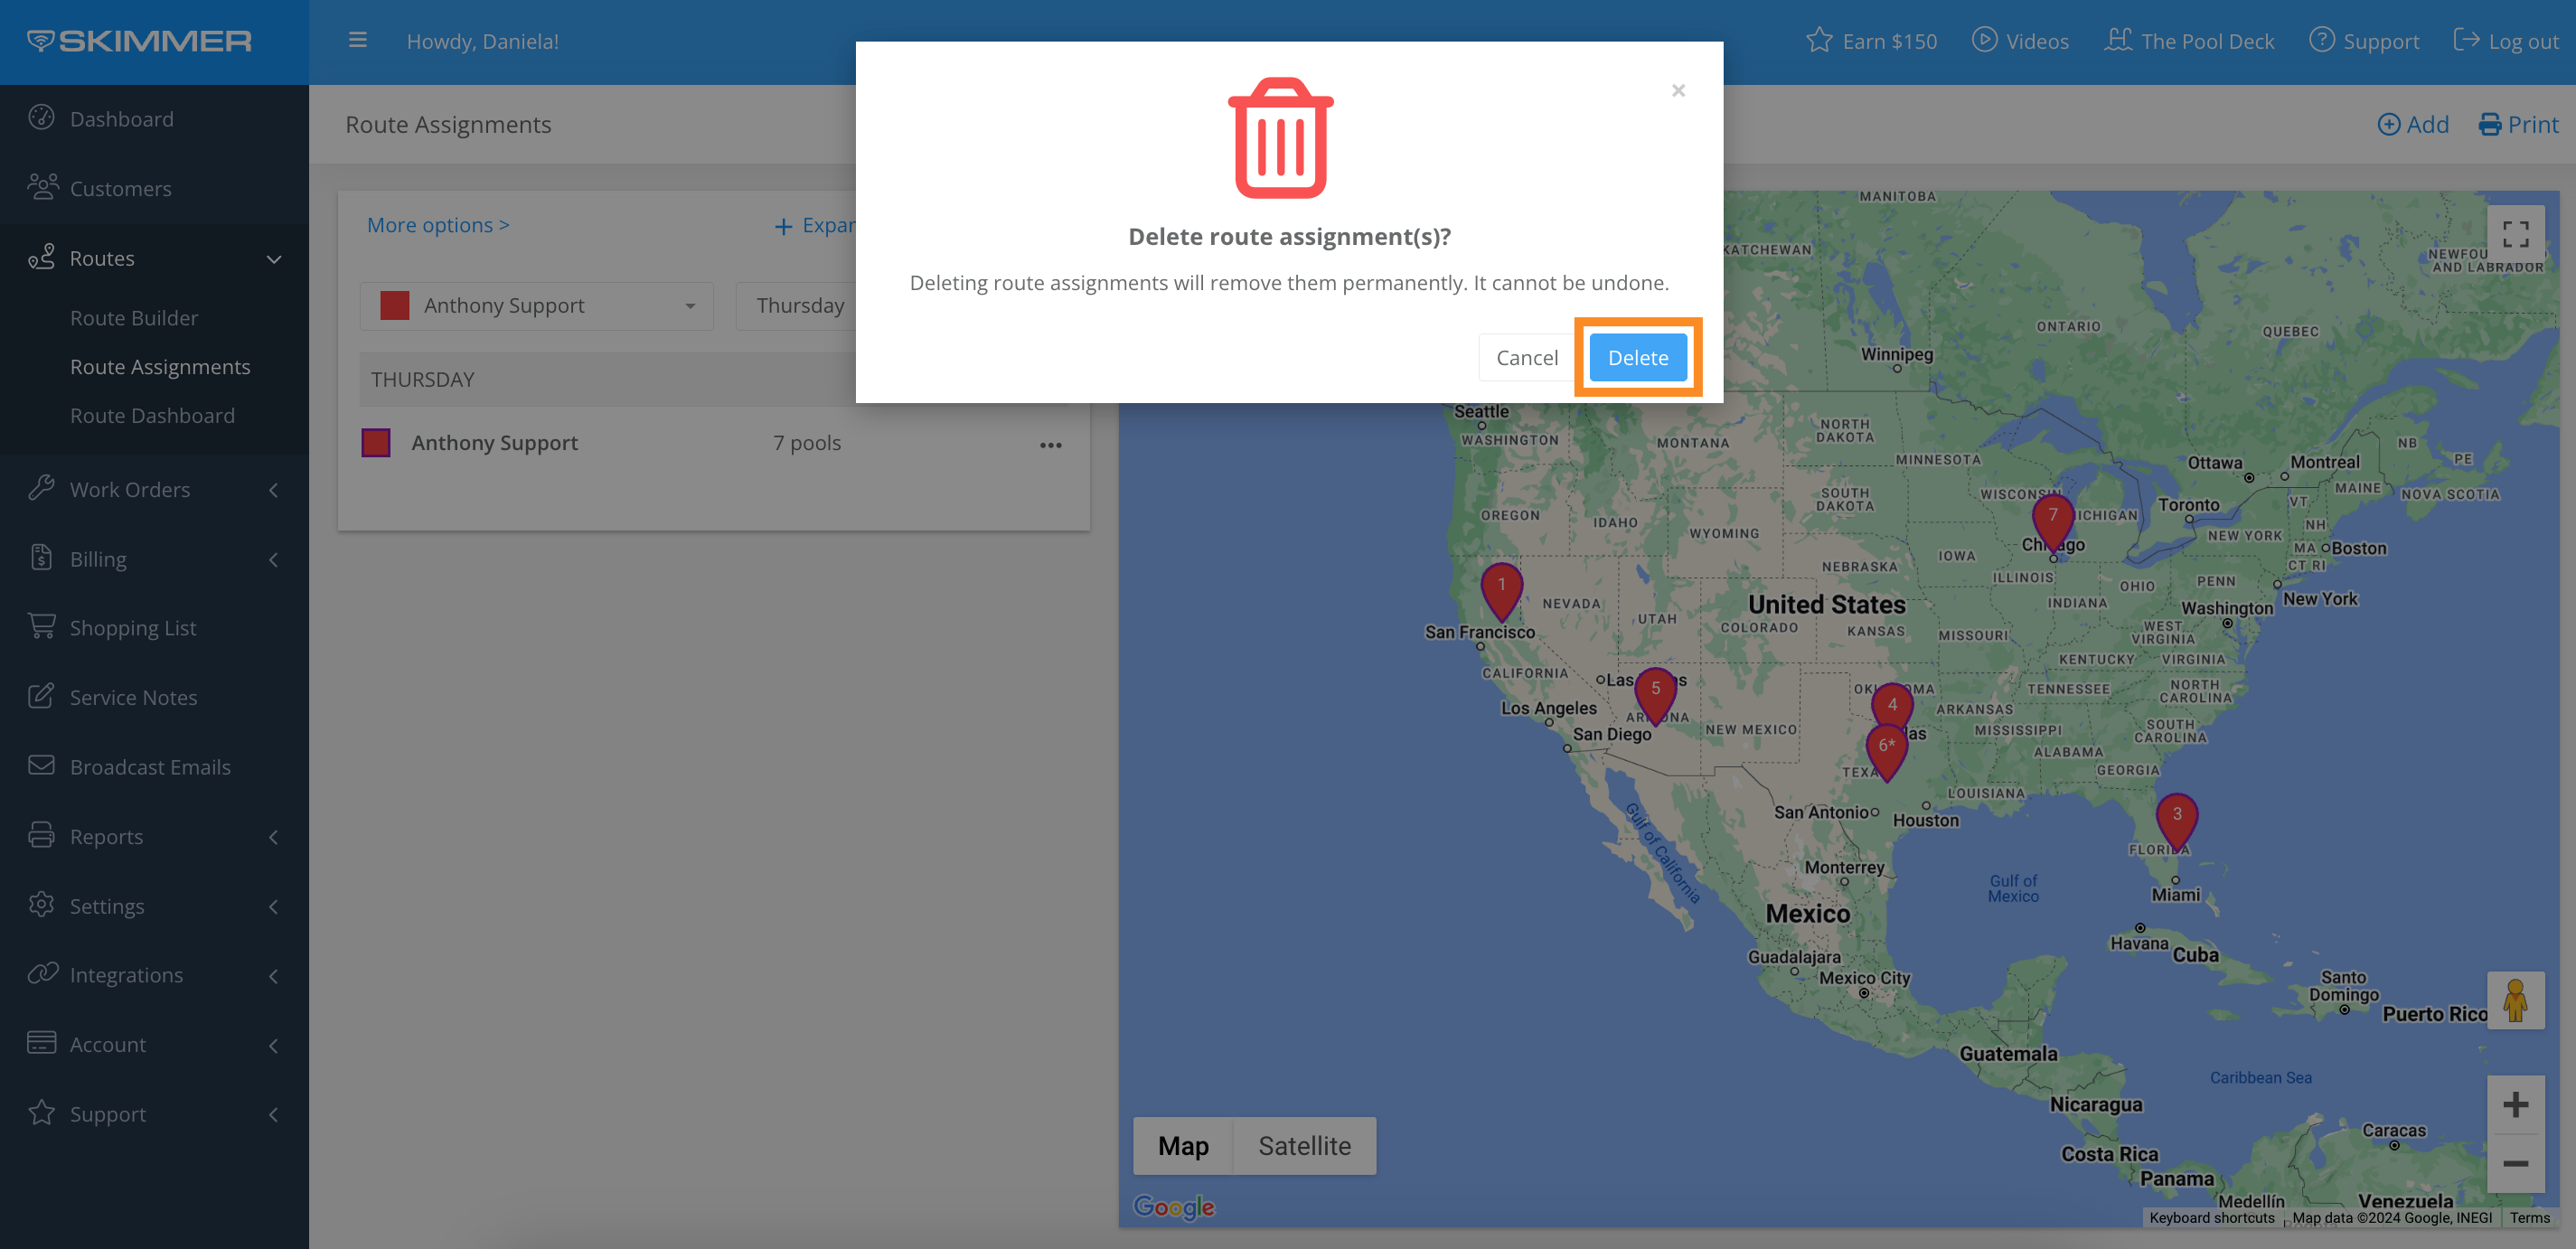
Task: Confirm deletion with the Delete button
Action: (1637, 357)
